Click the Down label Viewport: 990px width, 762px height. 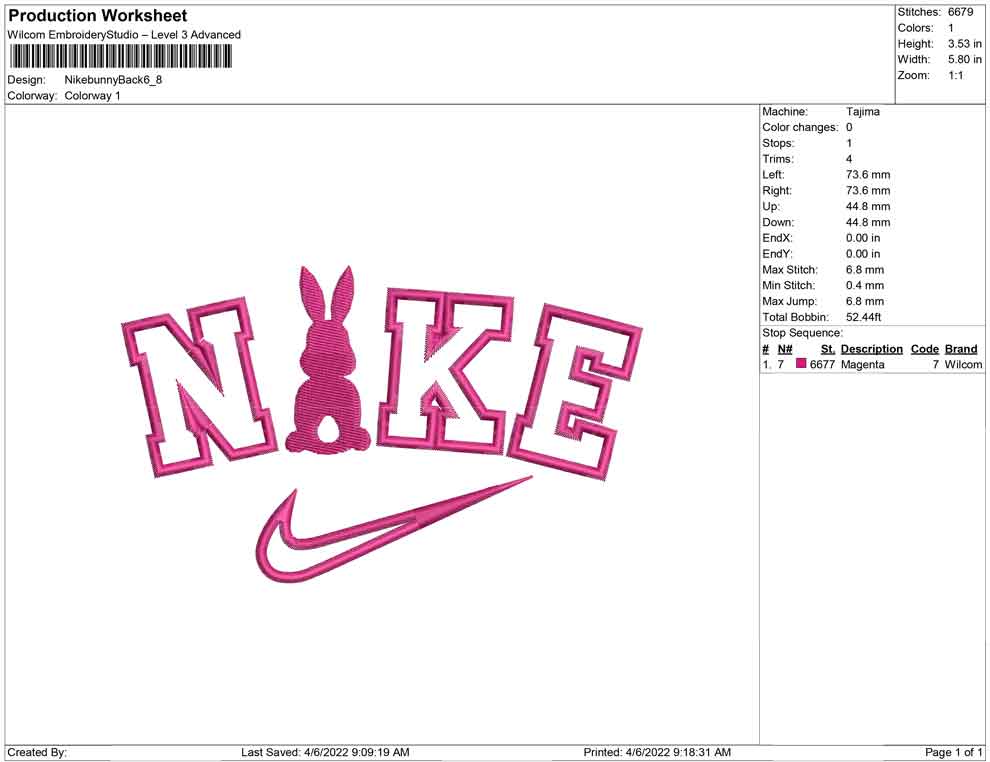click(x=778, y=222)
